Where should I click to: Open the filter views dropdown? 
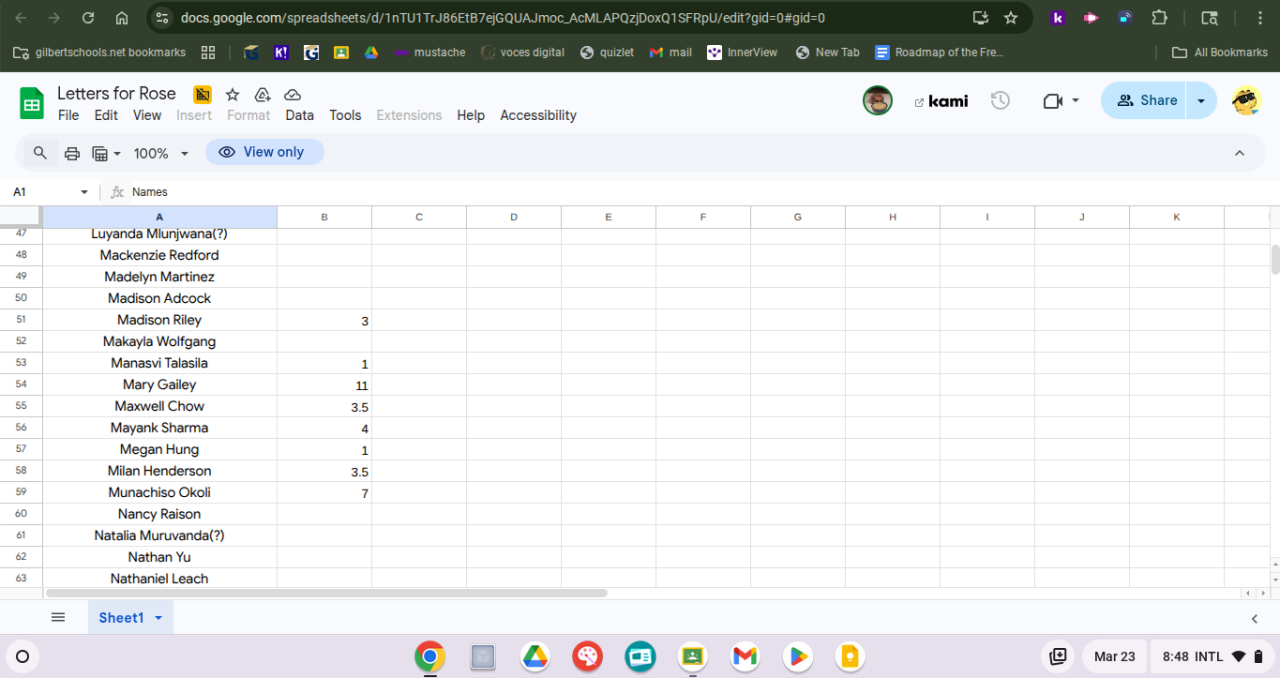pos(106,153)
